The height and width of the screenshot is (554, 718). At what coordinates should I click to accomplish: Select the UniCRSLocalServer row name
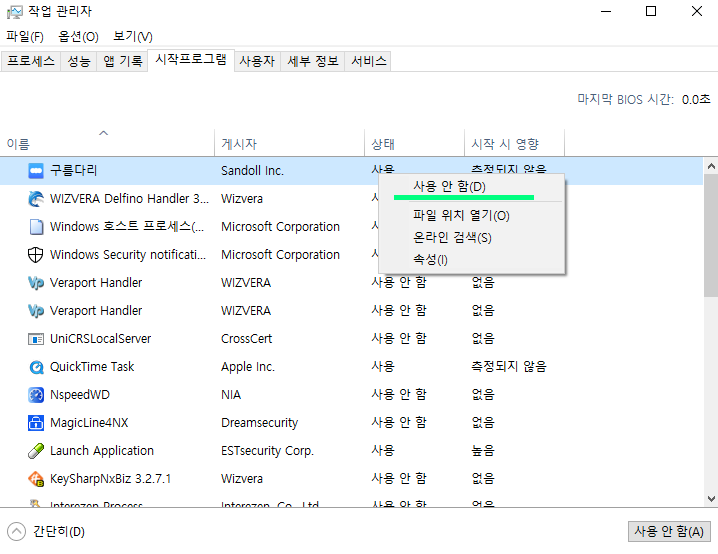[100, 339]
